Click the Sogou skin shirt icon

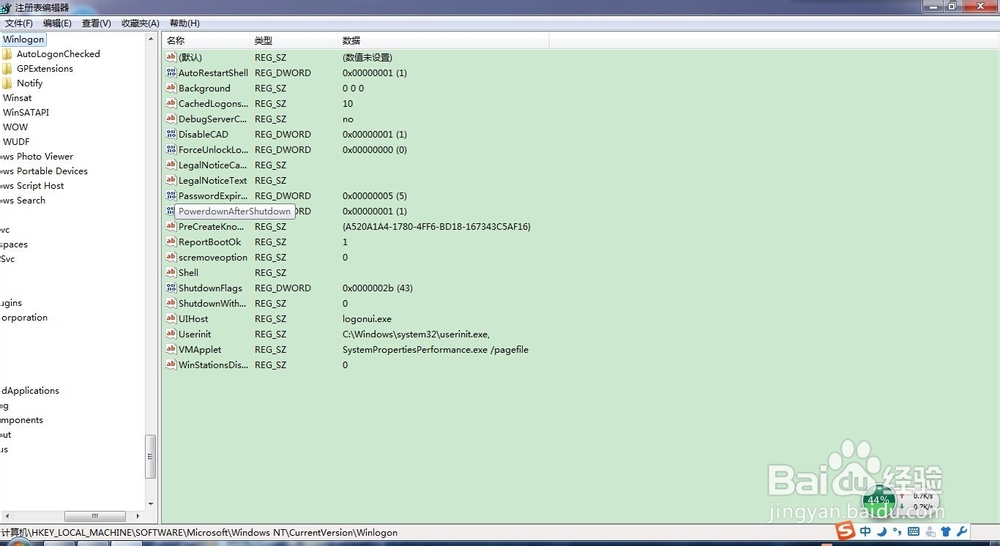(x=946, y=531)
